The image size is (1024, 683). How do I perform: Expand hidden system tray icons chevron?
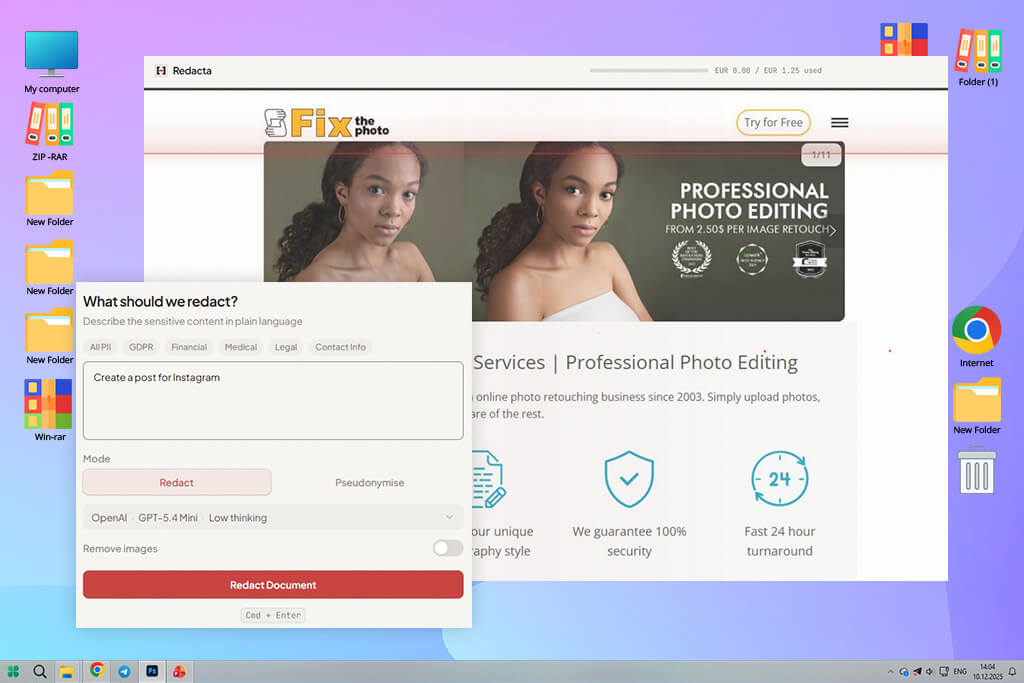click(890, 671)
